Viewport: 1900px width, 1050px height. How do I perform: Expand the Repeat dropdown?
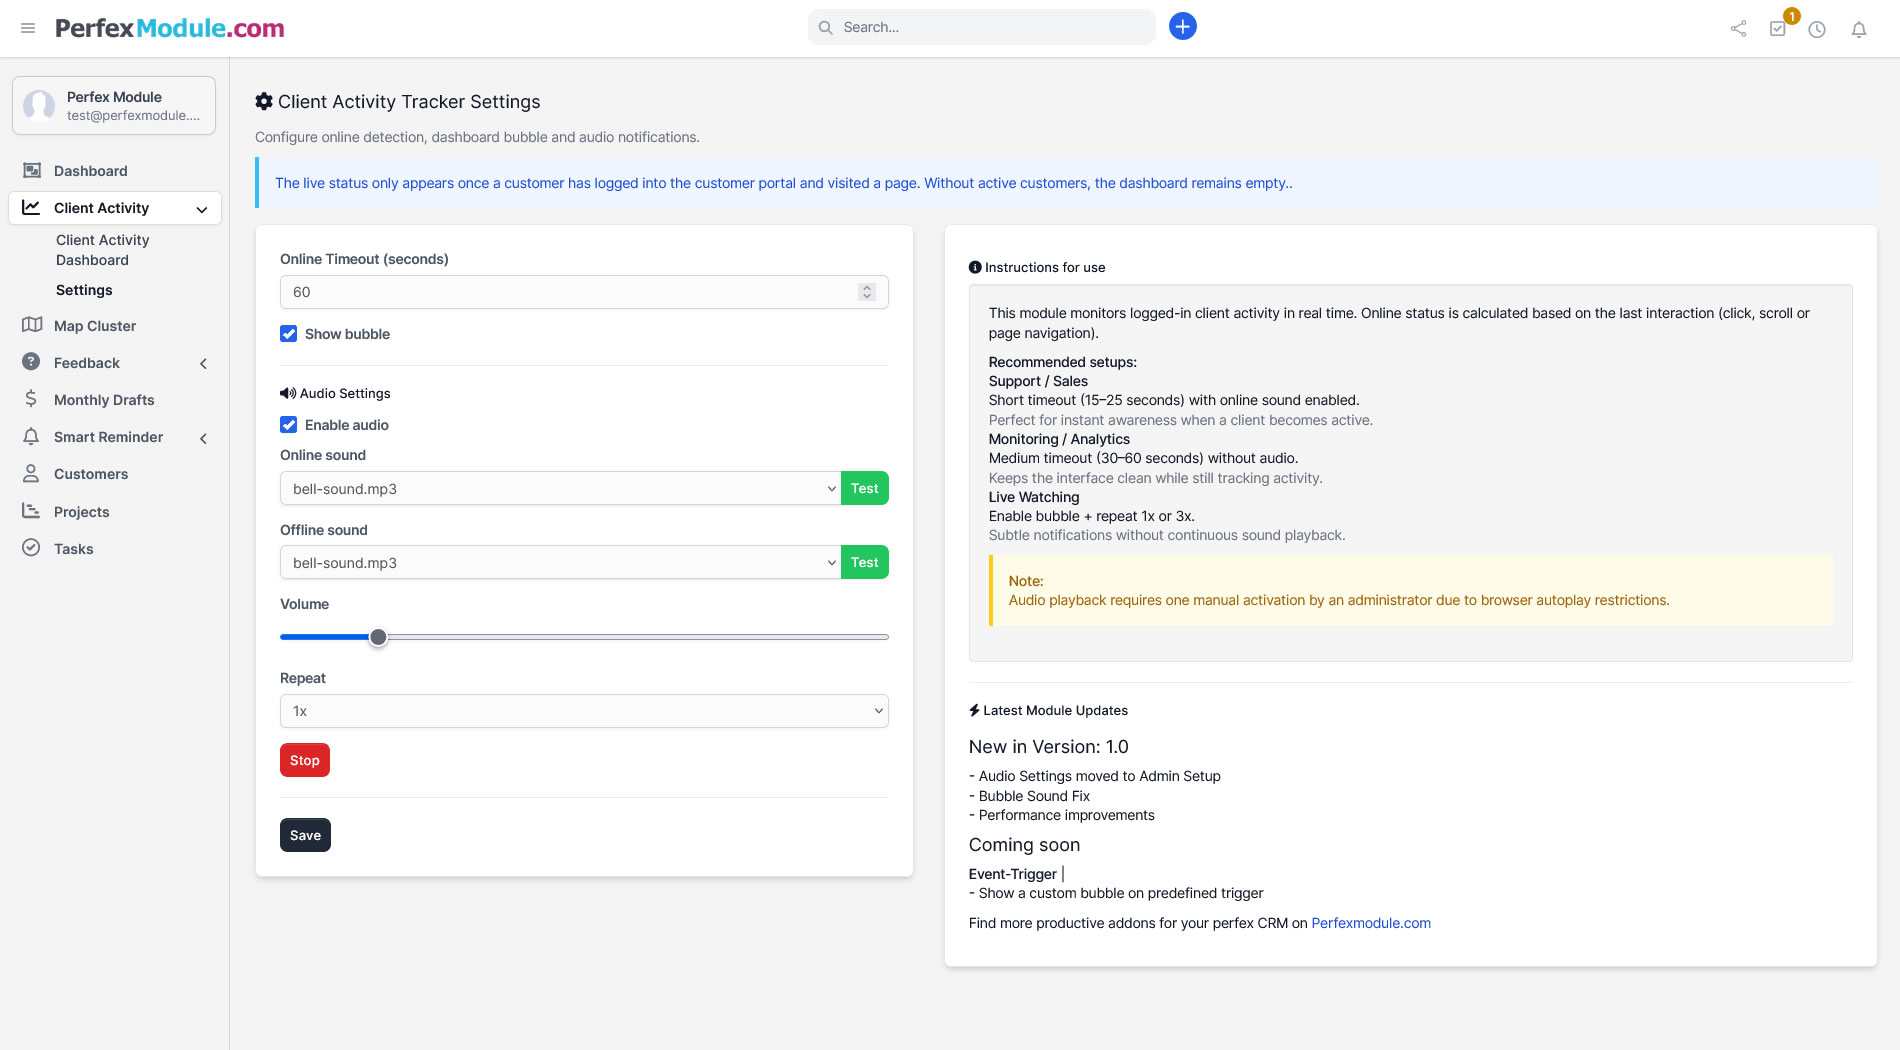[583, 710]
